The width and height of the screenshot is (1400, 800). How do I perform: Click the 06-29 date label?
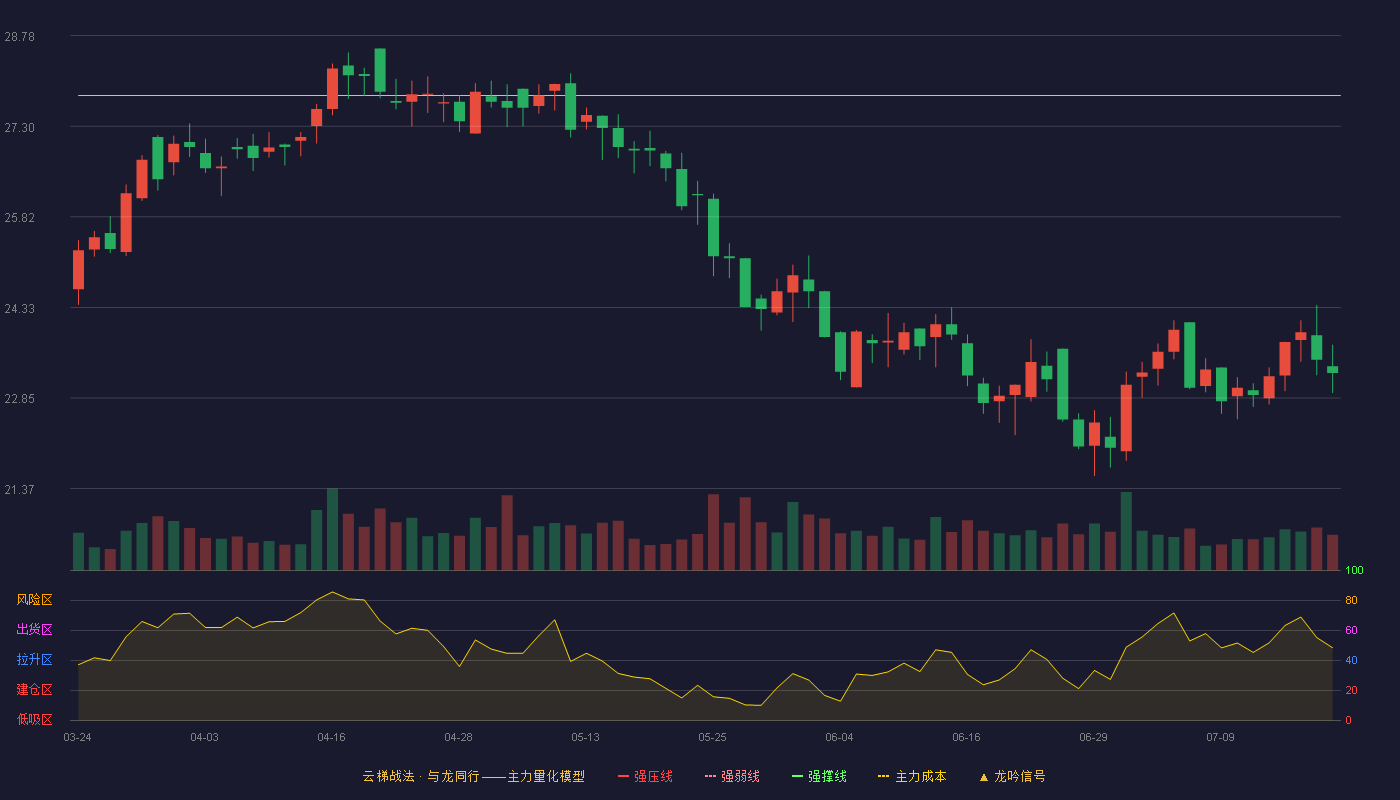tap(1093, 737)
